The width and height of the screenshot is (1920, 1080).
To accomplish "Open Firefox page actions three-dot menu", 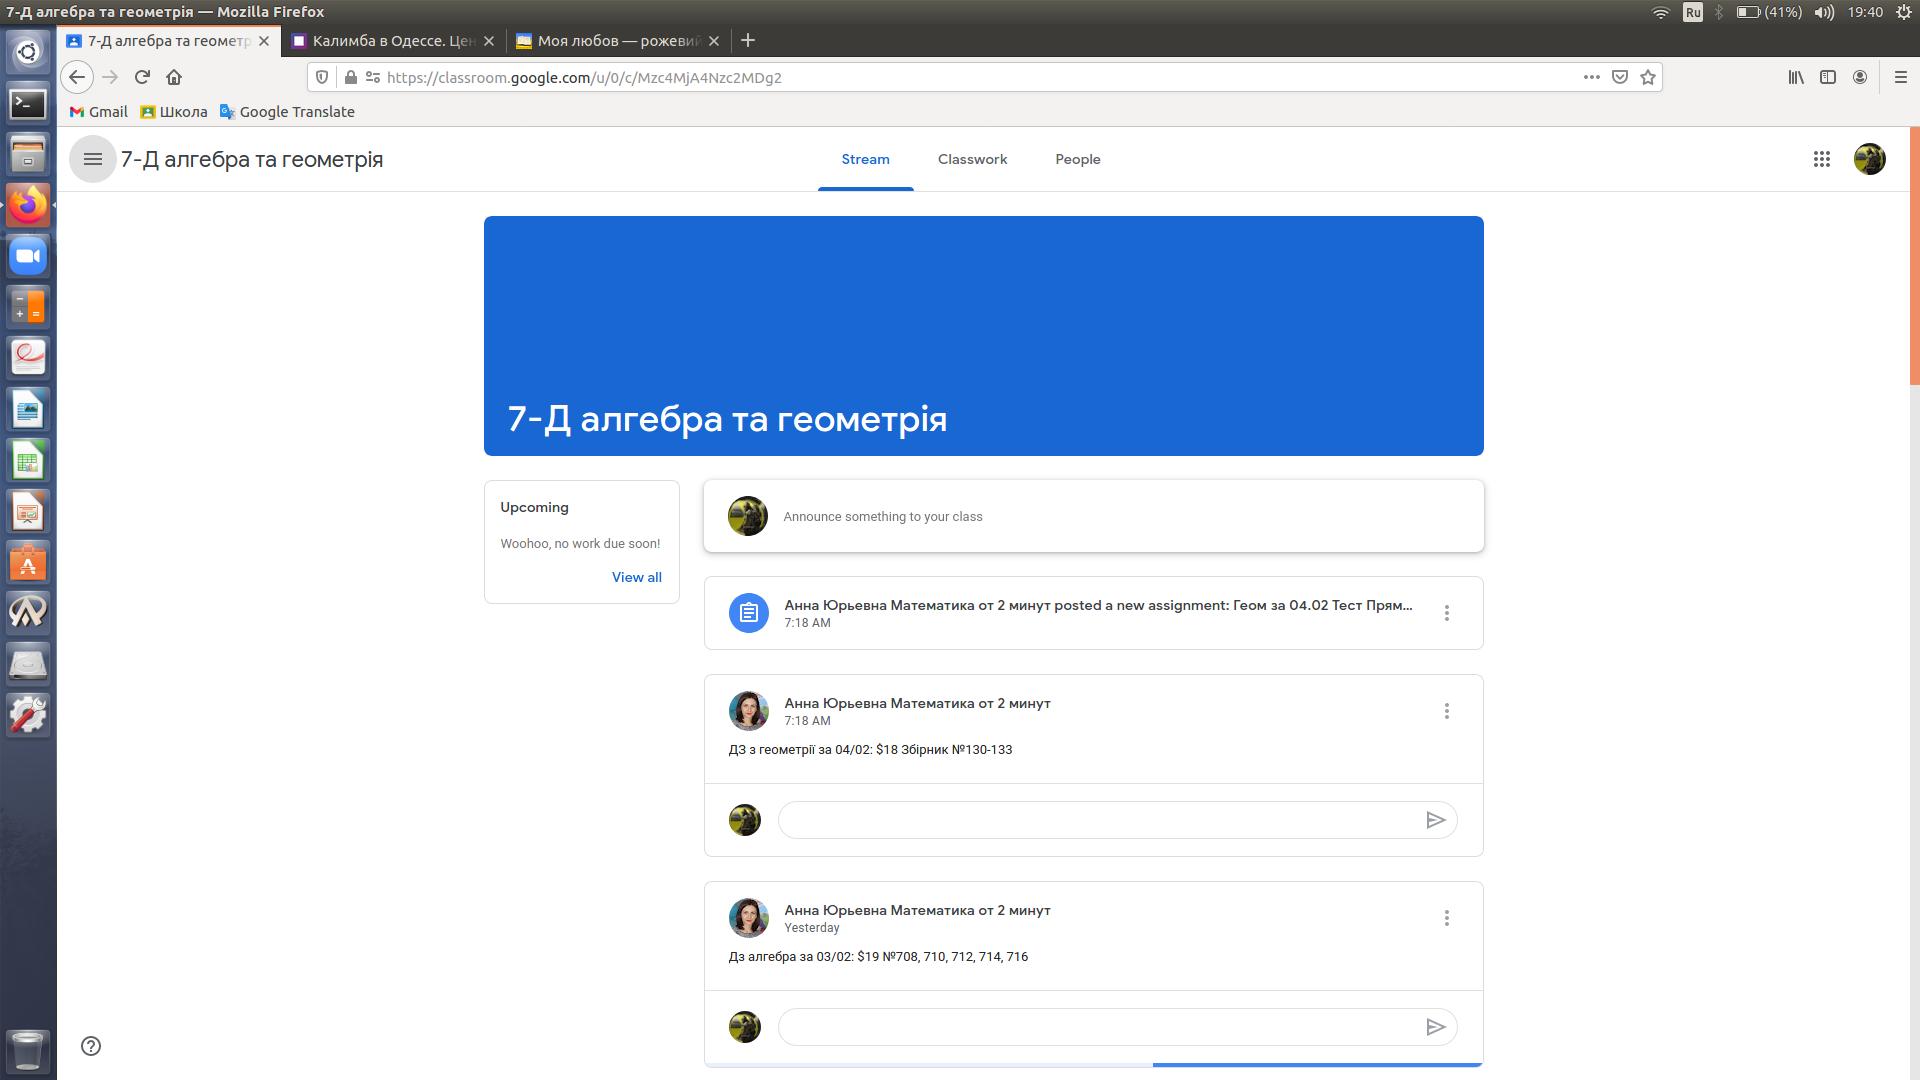I will point(1591,77).
